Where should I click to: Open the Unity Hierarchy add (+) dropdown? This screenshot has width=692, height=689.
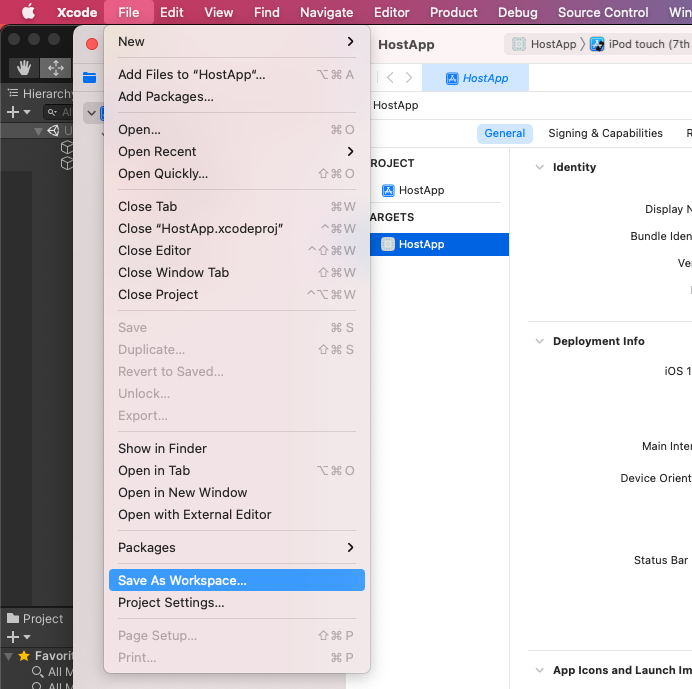click(18, 112)
